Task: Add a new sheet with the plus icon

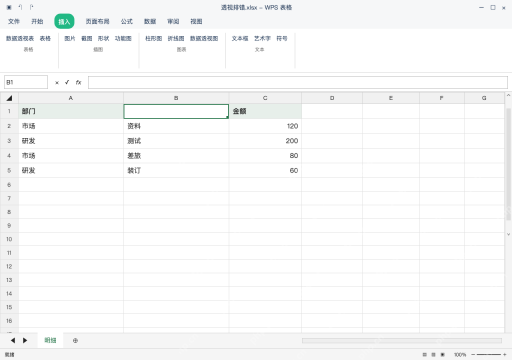Action: pyautogui.click(x=75, y=340)
